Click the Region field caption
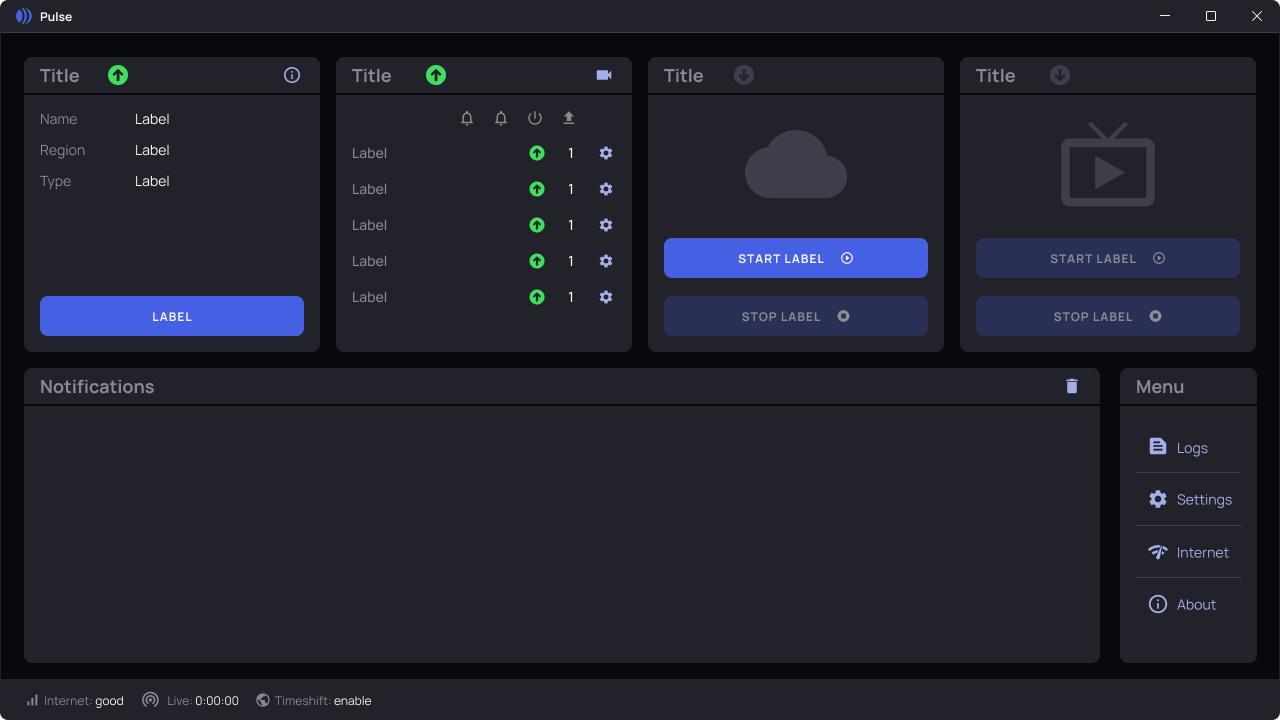The width and height of the screenshot is (1280, 720). (x=62, y=150)
